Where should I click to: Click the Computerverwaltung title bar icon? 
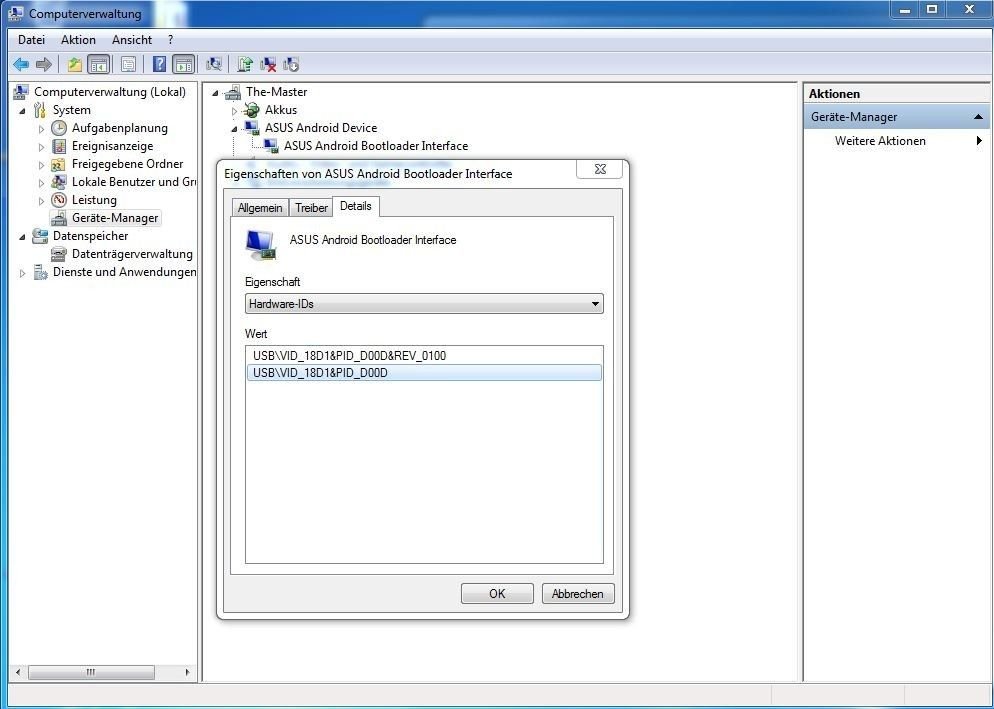coord(15,13)
